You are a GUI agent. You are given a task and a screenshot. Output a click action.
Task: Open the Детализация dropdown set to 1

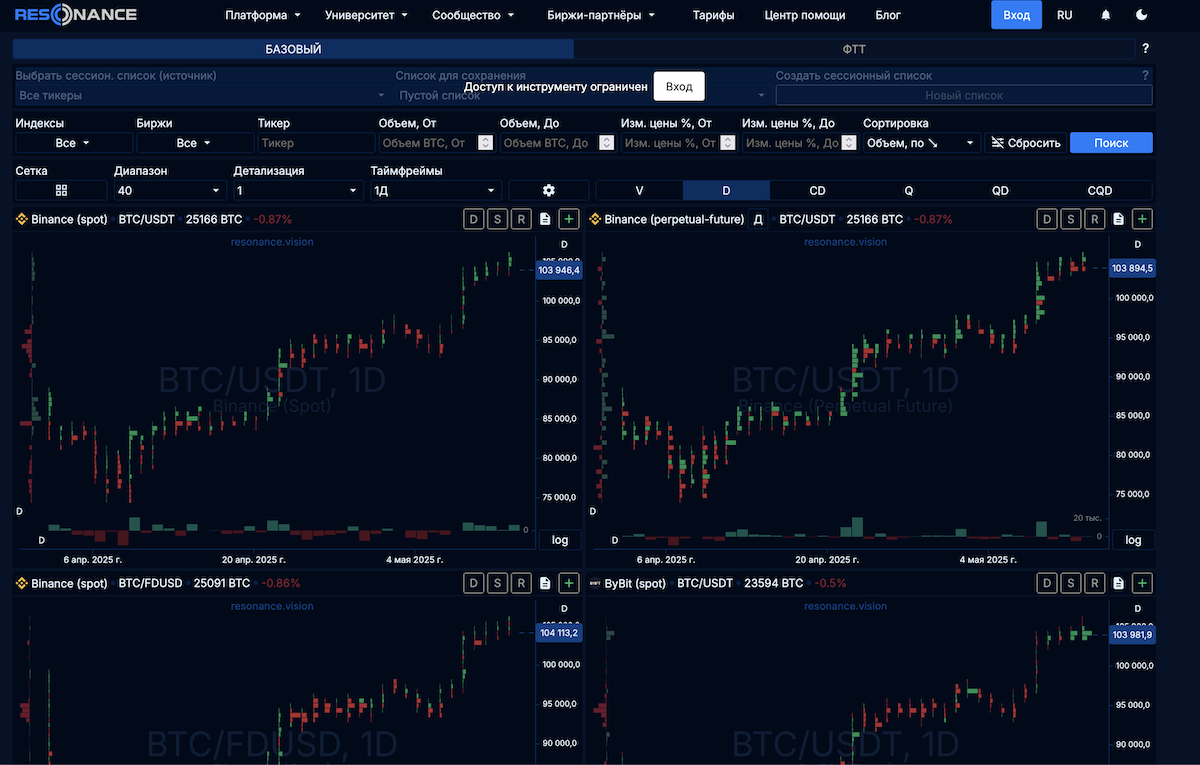coord(298,190)
